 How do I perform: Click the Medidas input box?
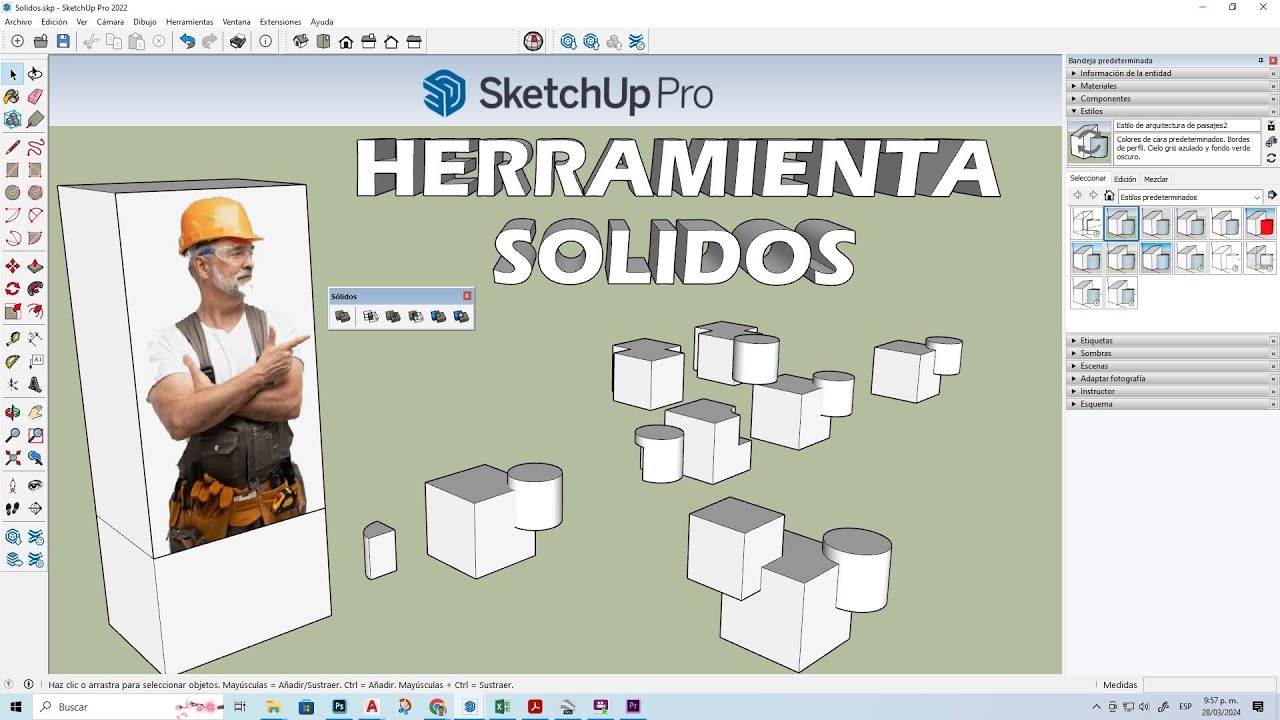point(1209,685)
